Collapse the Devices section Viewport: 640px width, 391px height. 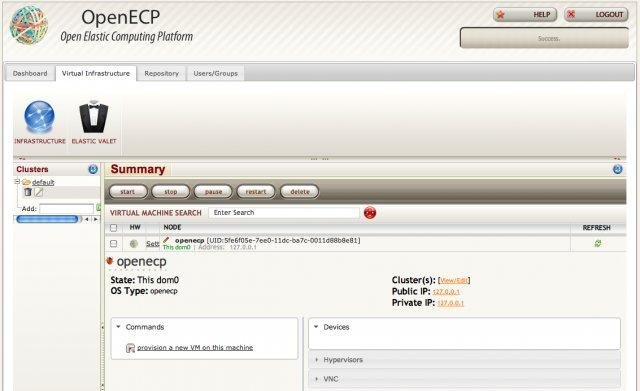[316, 327]
